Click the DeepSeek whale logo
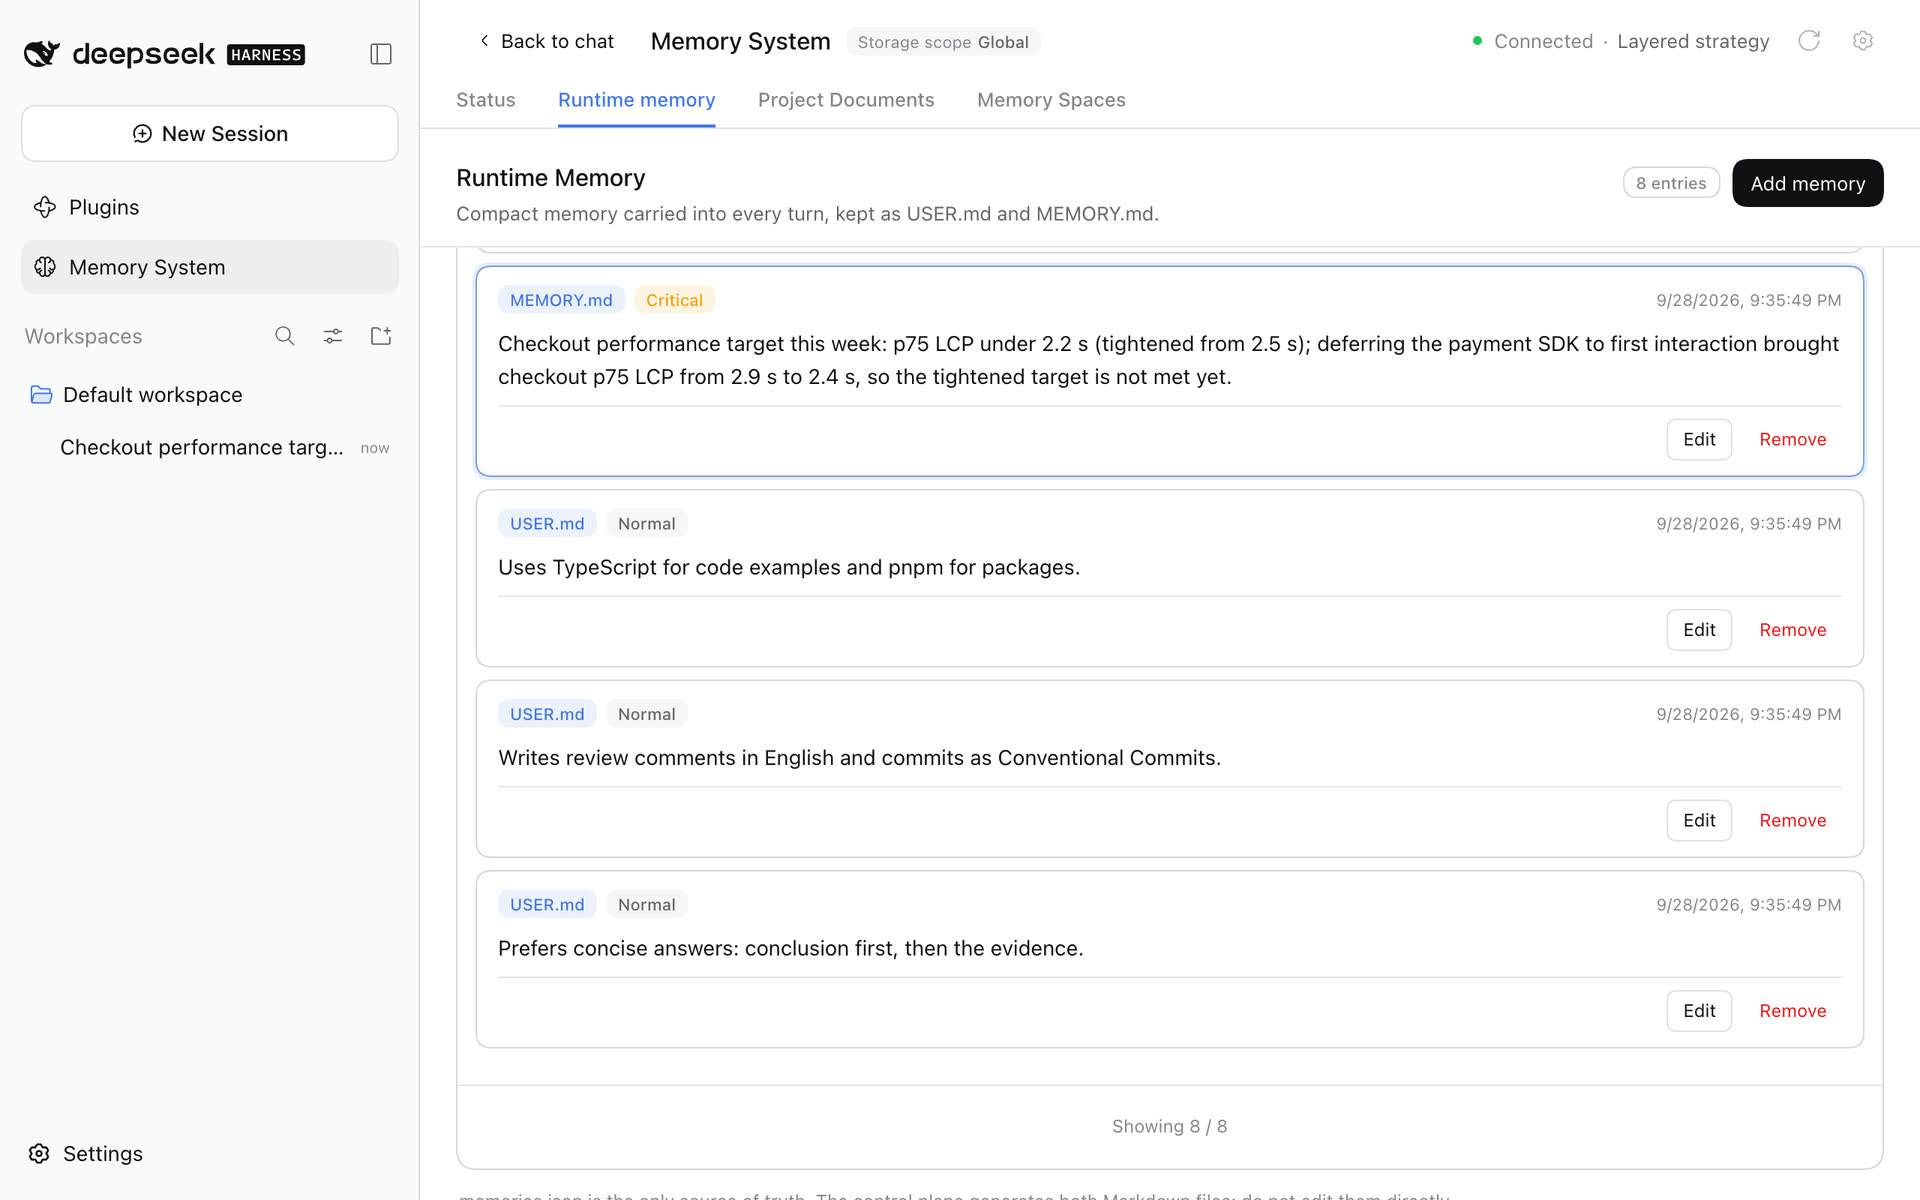The image size is (1920, 1200). [42, 54]
